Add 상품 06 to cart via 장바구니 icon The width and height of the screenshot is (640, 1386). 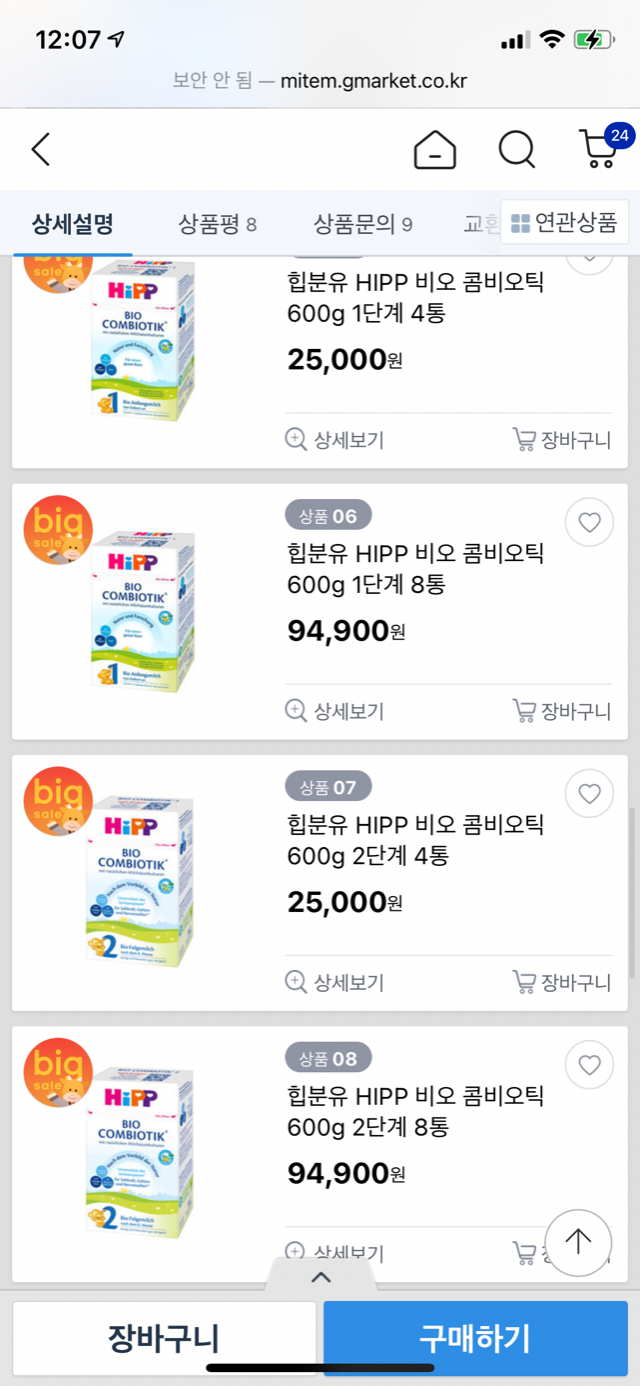pos(561,711)
